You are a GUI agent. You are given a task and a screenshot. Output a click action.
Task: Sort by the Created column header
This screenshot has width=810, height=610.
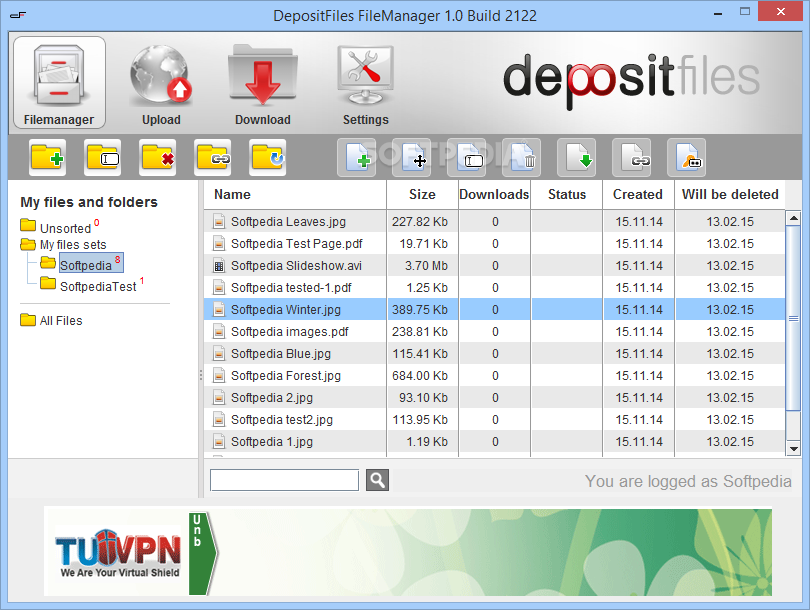coord(638,195)
